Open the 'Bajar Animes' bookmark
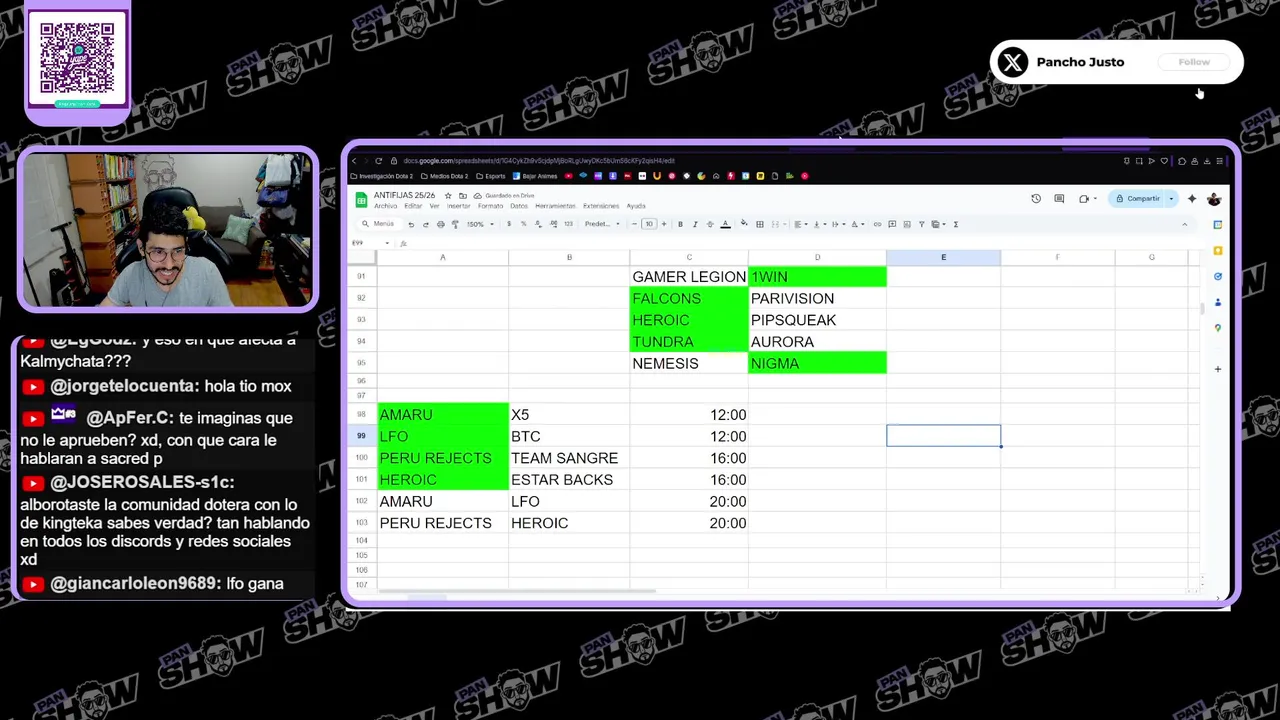This screenshot has height=720, width=1280. pos(535,176)
